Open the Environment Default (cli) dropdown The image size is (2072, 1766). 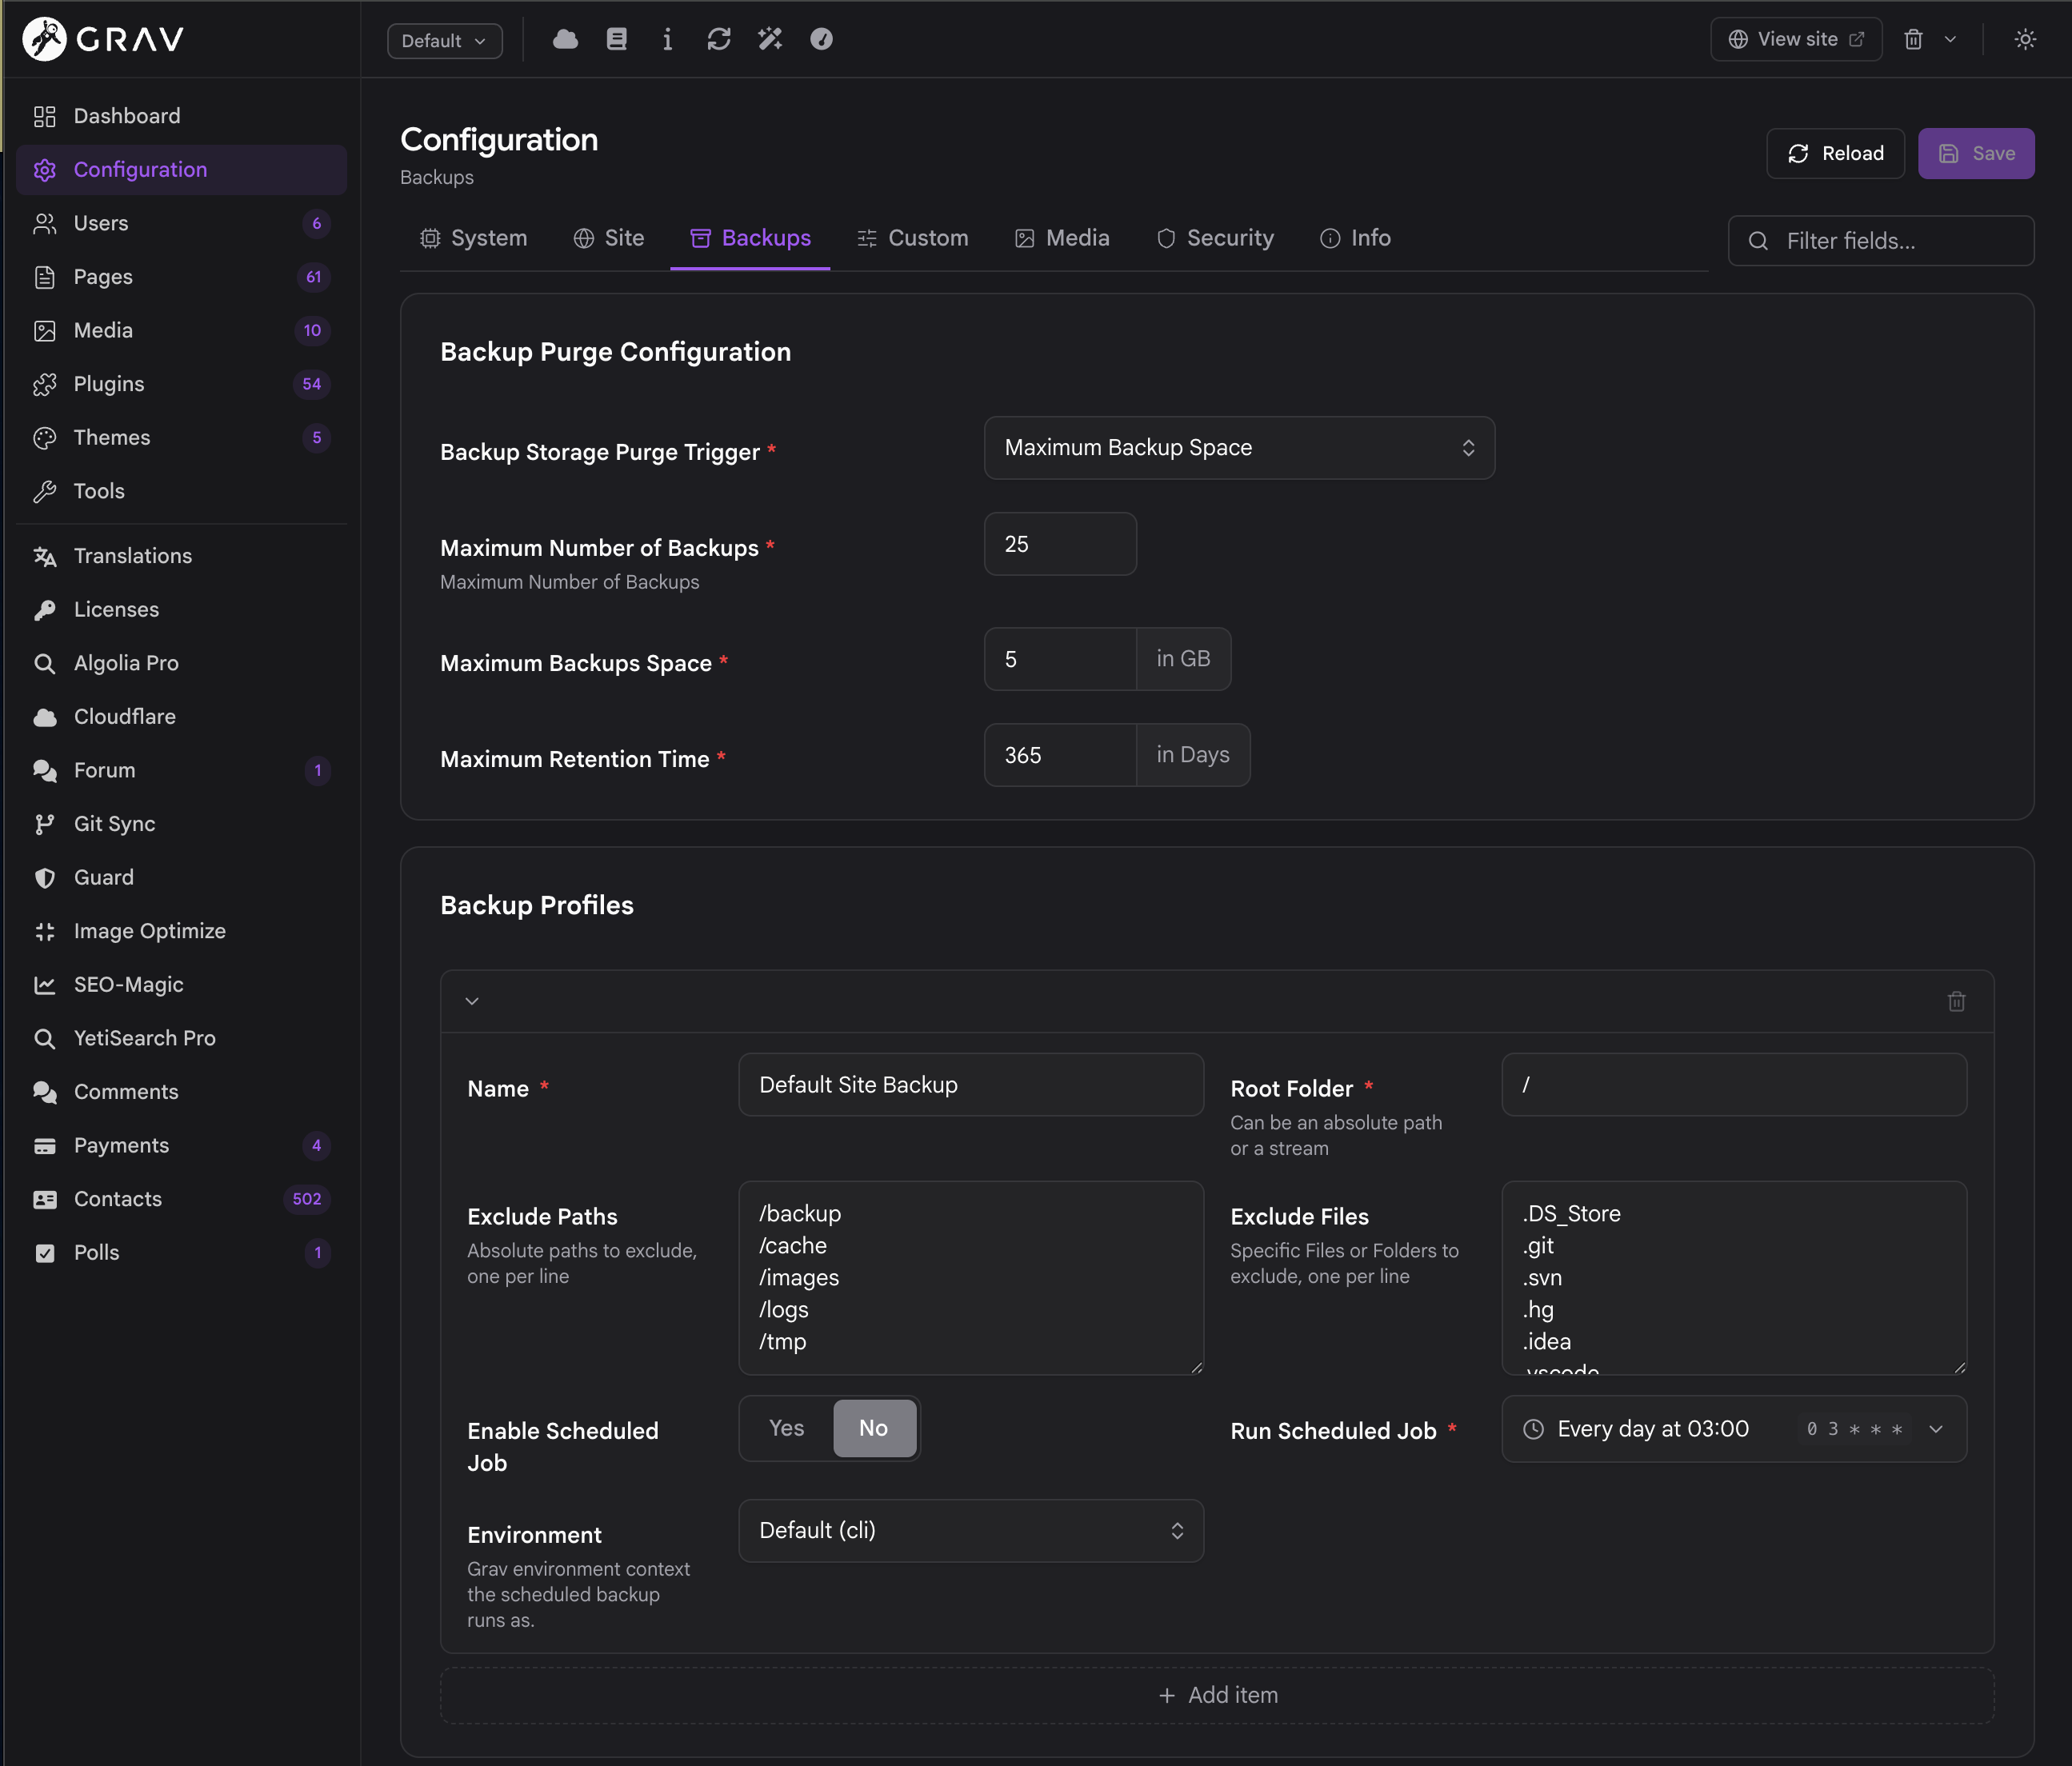(x=971, y=1530)
